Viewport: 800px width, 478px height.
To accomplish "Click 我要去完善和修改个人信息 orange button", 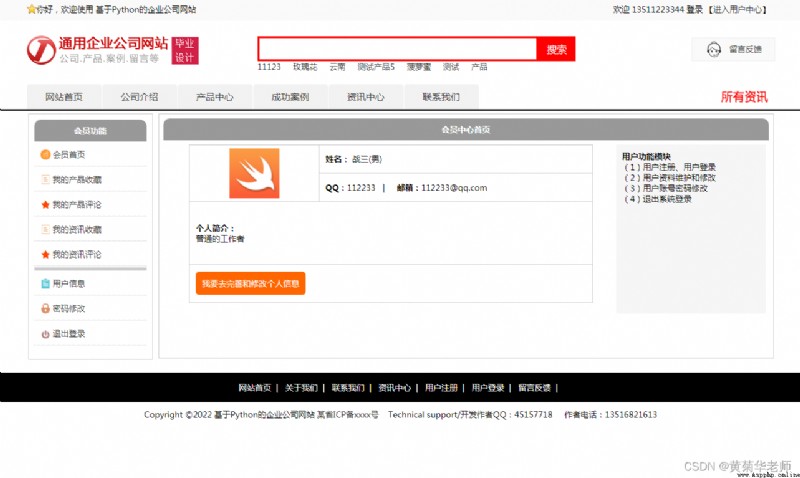I will point(251,284).
